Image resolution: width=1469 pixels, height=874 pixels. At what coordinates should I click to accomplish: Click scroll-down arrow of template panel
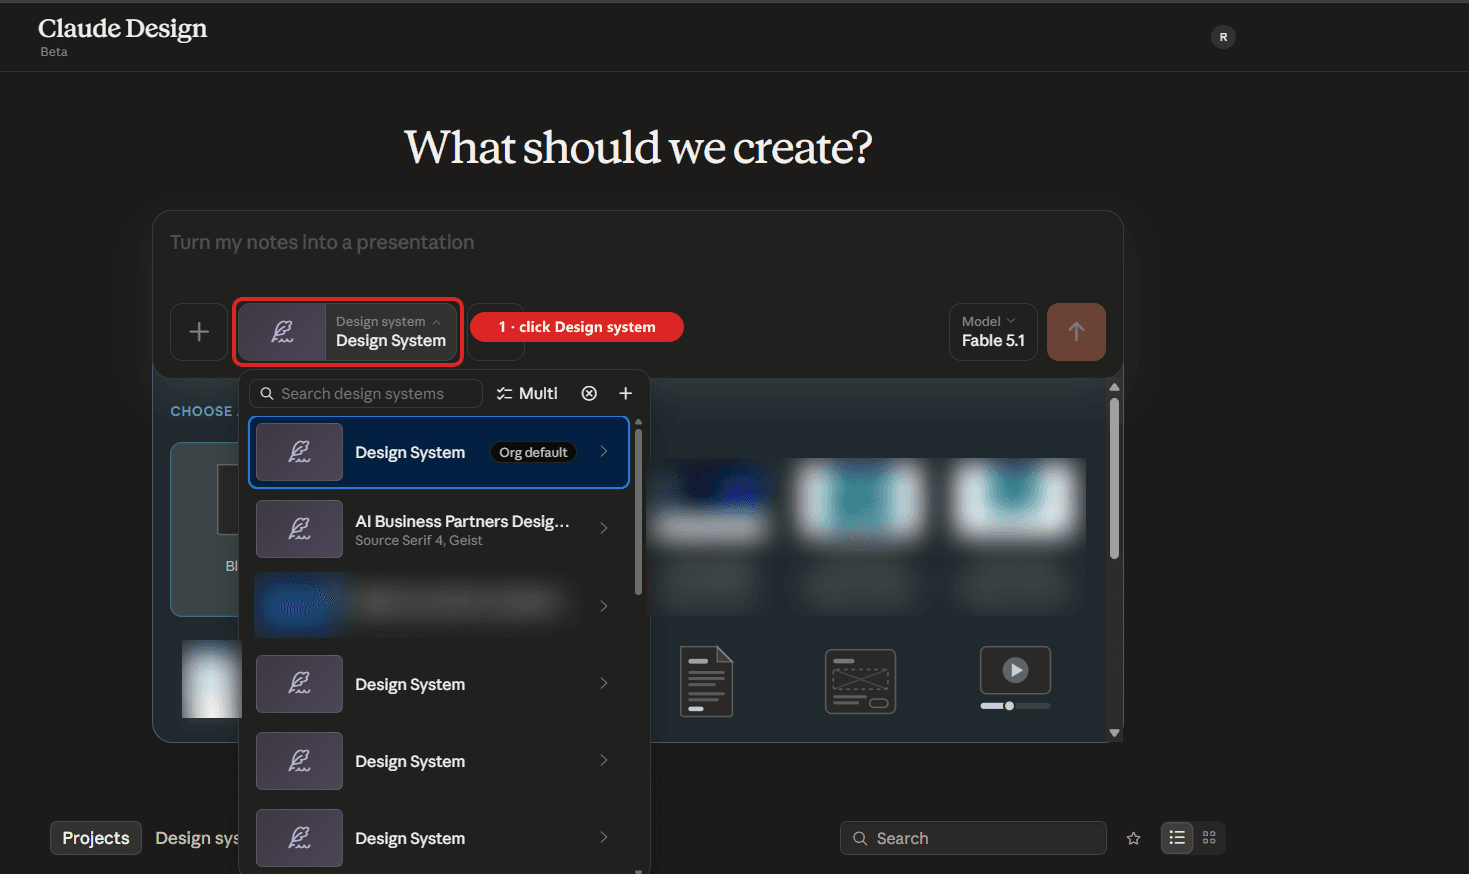click(x=1114, y=733)
